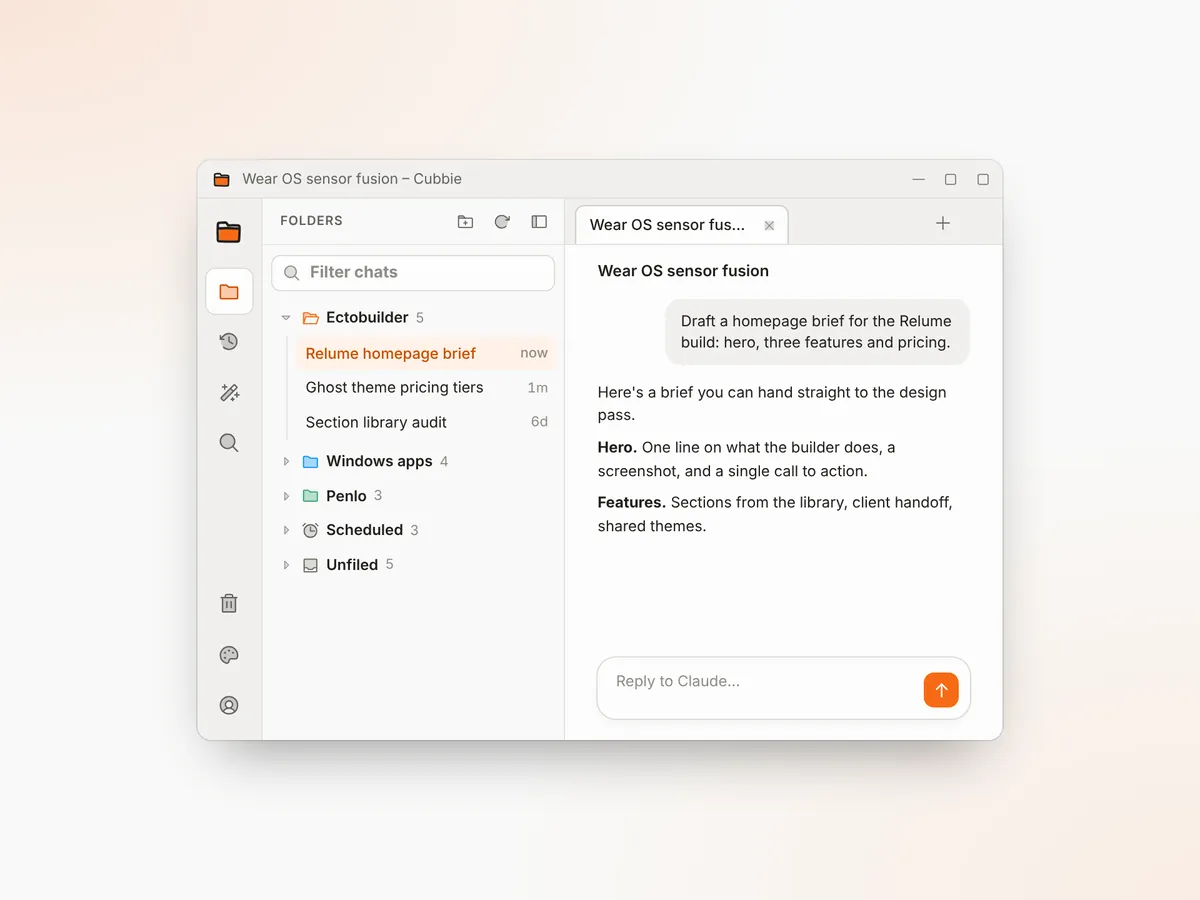Collapse the Ectobuilder folder
Viewport: 1200px width, 900px height.
click(x=286, y=318)
